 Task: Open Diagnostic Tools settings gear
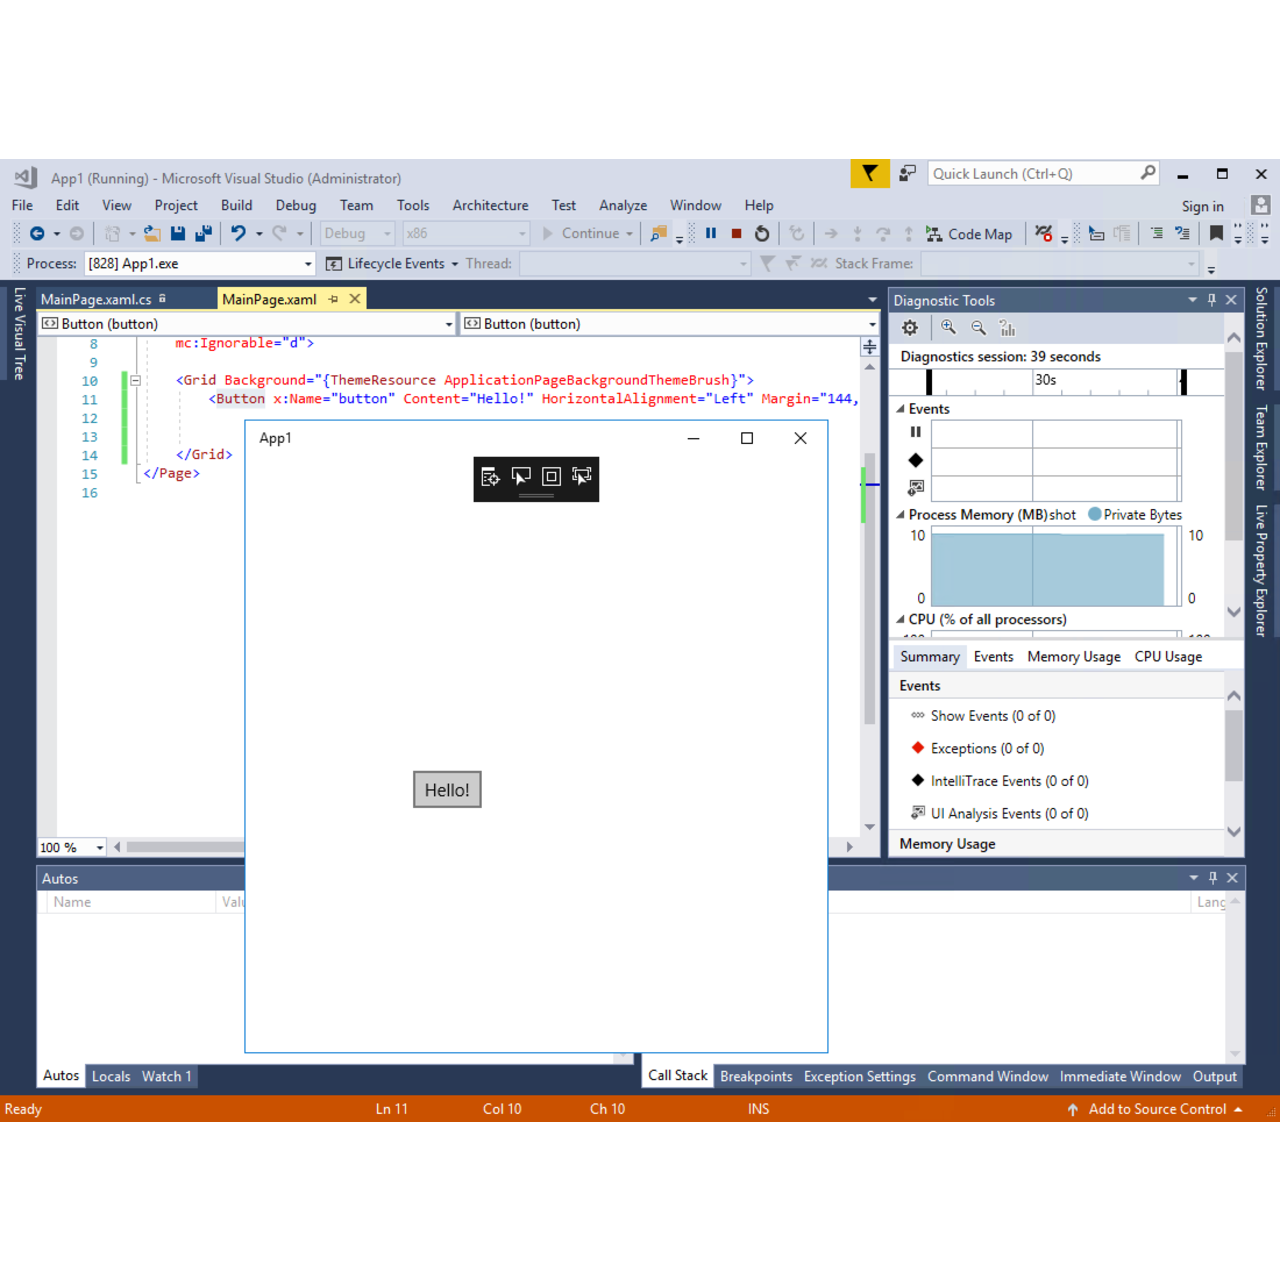(909, 327)
